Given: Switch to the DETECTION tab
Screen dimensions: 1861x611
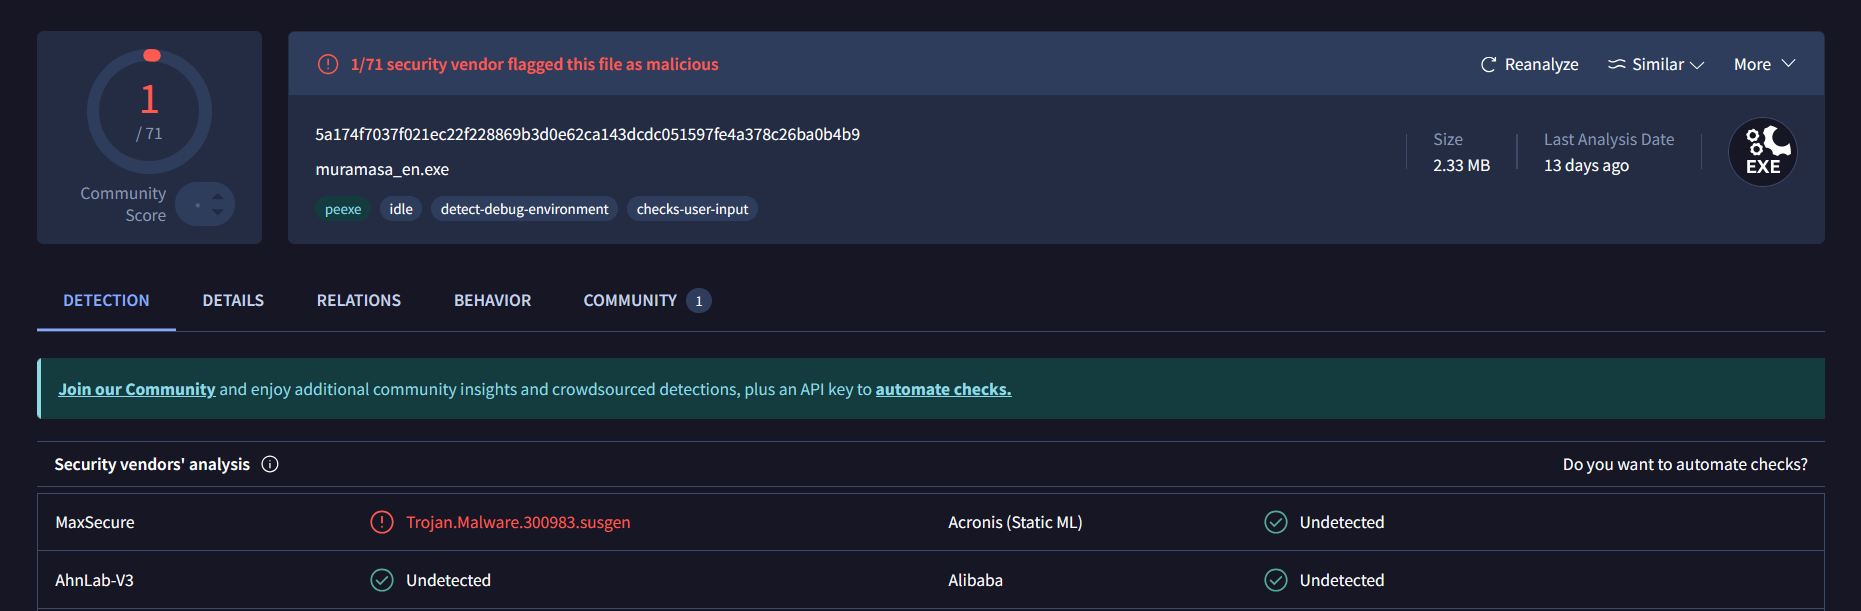Looking at the screenshot, I should point(106,300).
